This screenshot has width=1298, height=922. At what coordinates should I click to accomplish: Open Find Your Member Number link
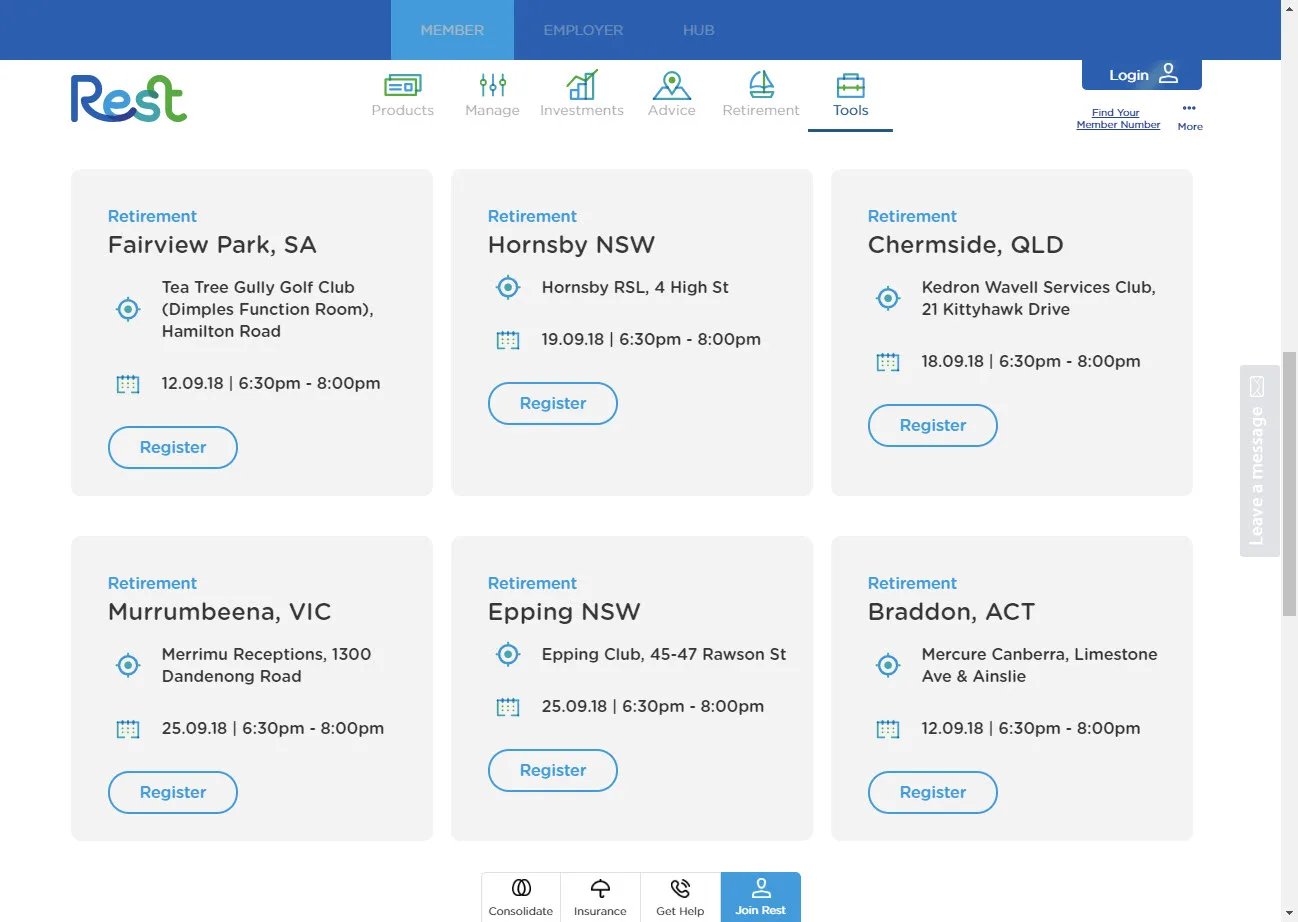(1117, 119)
